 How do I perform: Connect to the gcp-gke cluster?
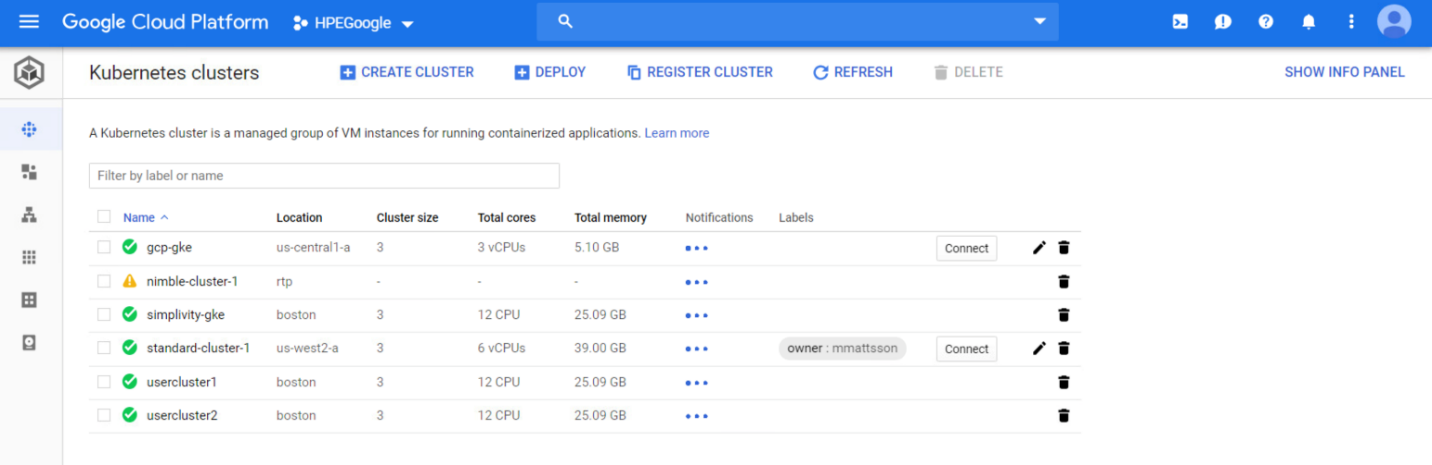[967, 248]
